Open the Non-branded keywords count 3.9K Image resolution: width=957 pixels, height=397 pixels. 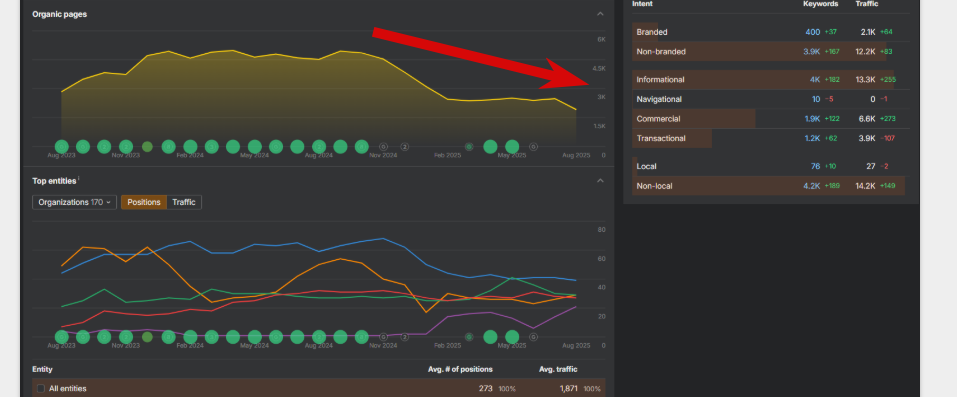pyautogui.click(x=812, y=51)
